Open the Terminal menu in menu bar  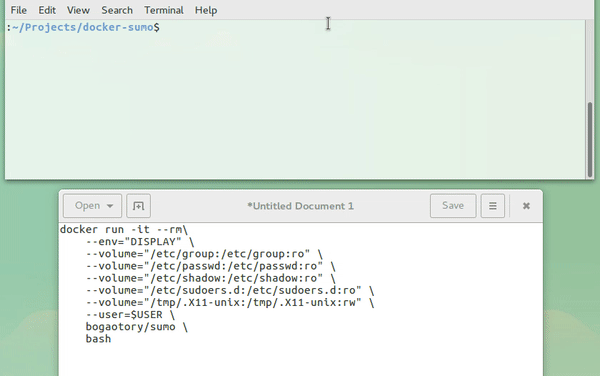click(x=164, y=10)
